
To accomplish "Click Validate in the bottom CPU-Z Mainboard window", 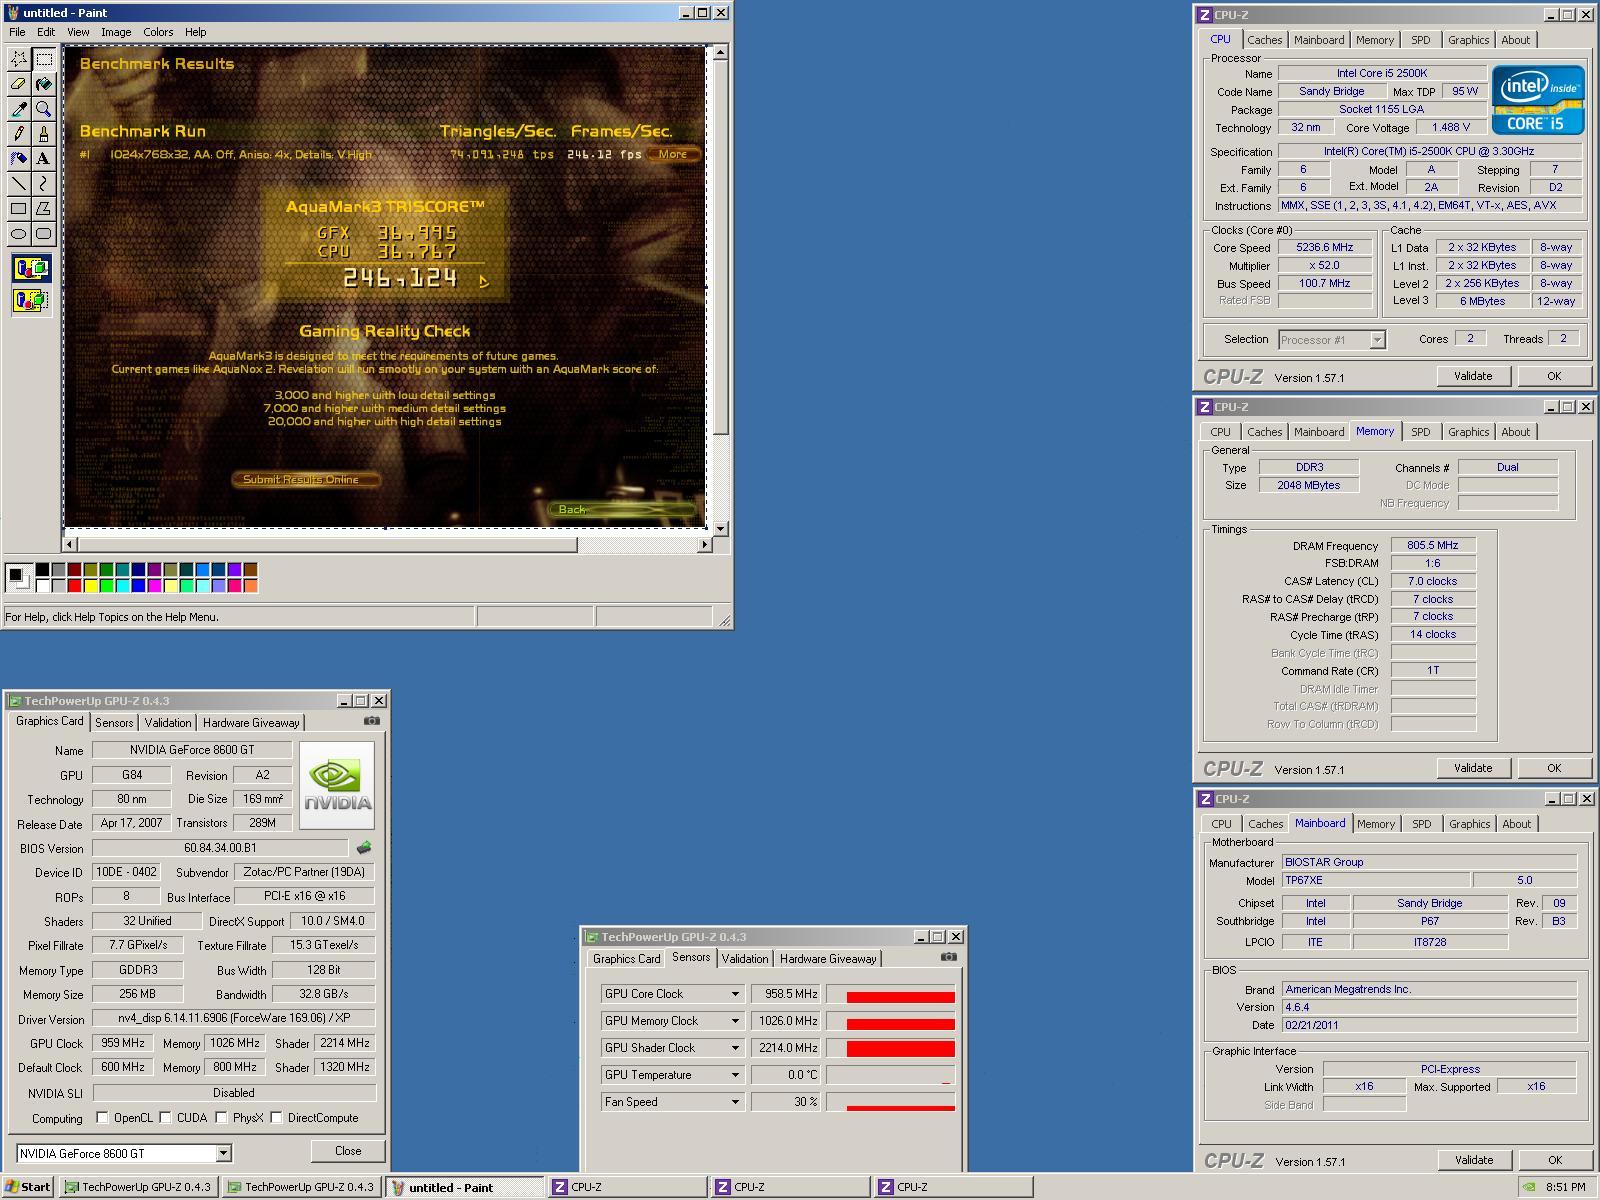I will click(x=1474, y=1160).
